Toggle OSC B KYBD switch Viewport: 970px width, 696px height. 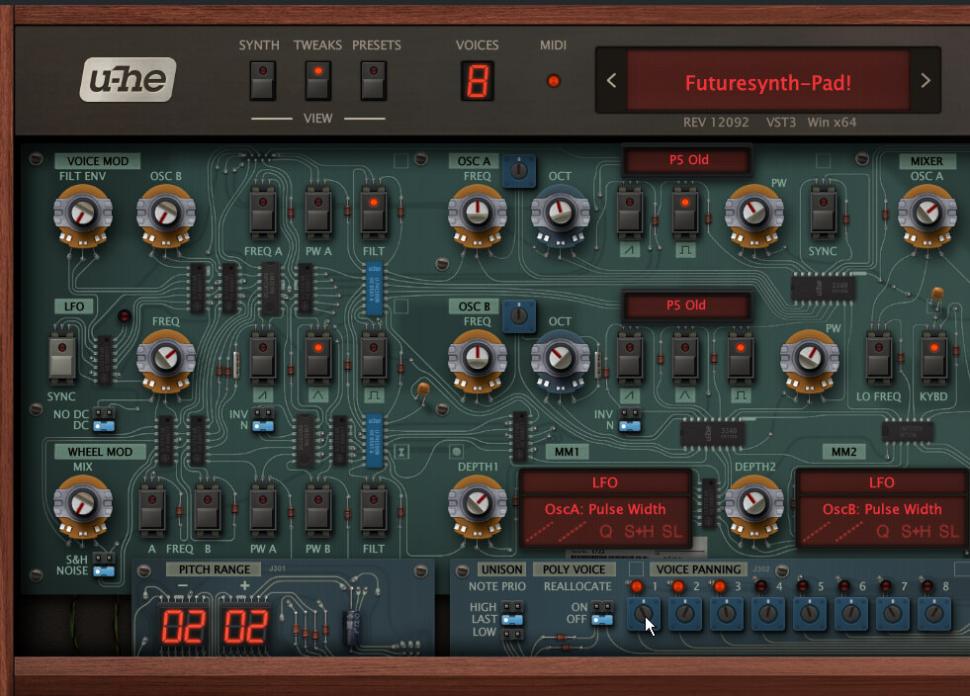click(934, 359)
